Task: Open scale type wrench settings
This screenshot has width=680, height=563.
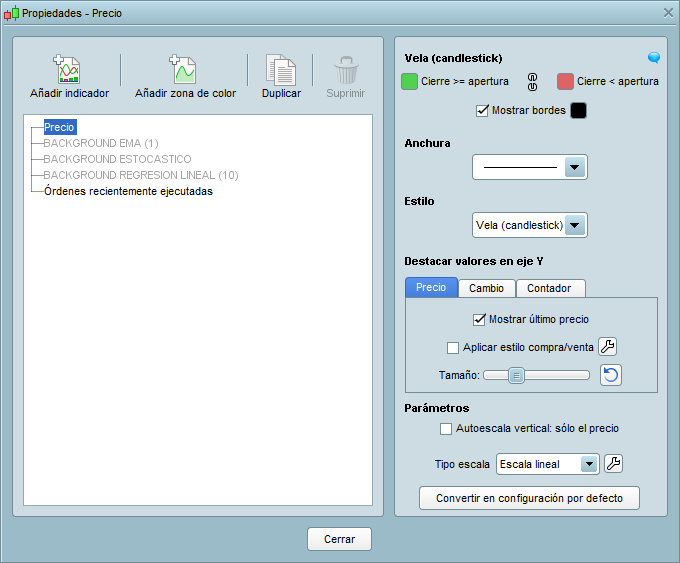Action: click(613, 464)
